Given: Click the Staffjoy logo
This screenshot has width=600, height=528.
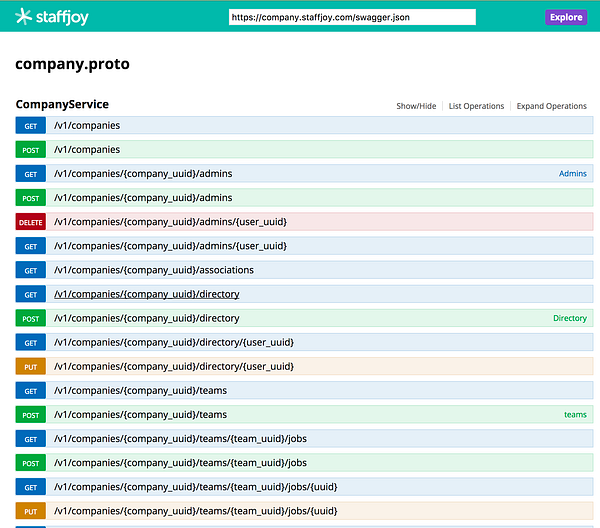Looking at the screenshot, I should 52,17.
